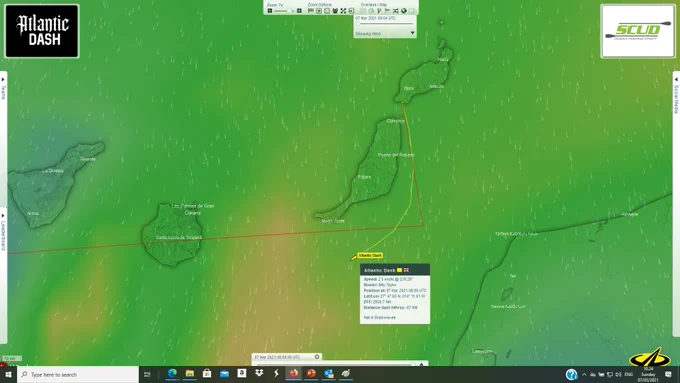Click the Atlantic Dash popup title
This screenshot has width=680, height=383.
(x=379, y=270)
